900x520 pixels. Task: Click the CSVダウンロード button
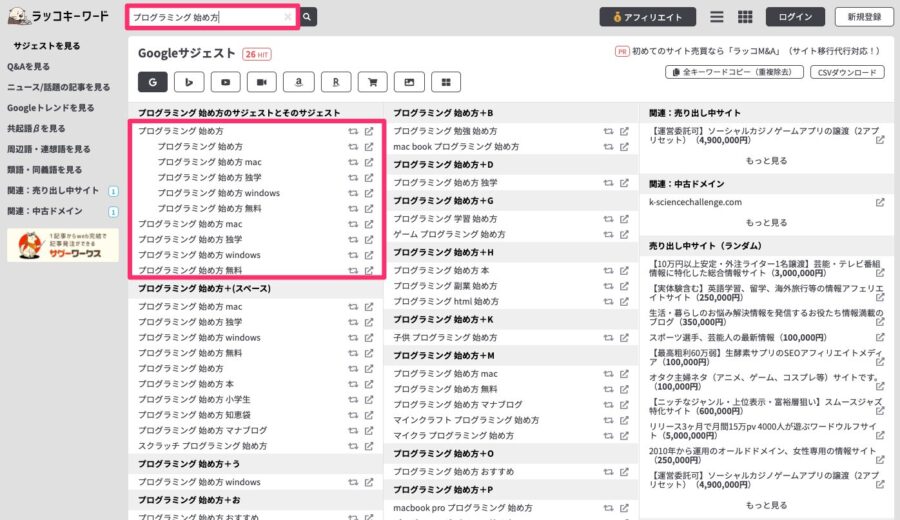click(x=847, y=72)
